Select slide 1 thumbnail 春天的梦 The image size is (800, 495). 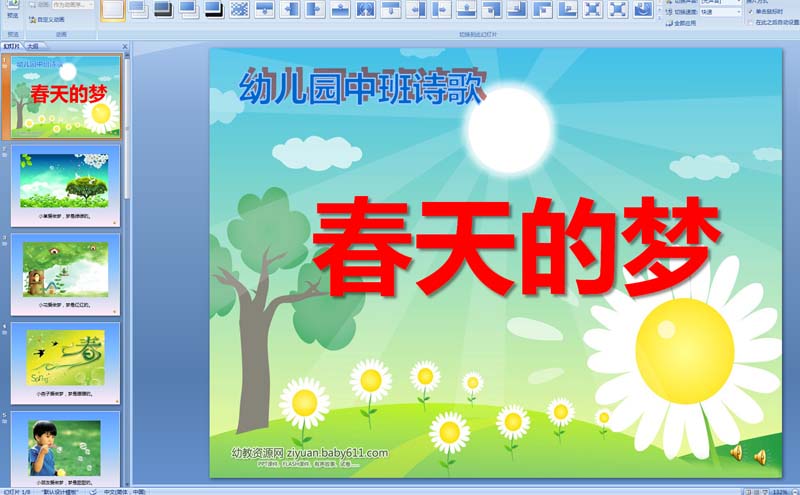point(66,96)
